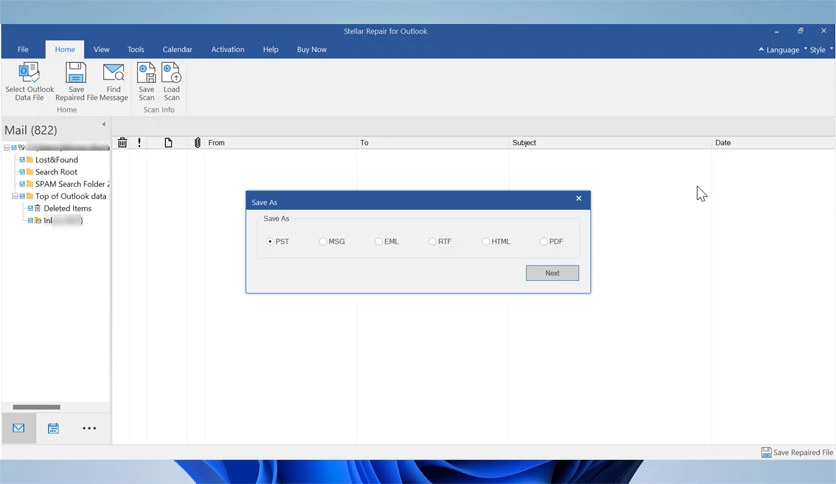Toggle the Lost&Found folder checkbox
The height and width of the screenshot is (484, 836).
click(22, 159)
